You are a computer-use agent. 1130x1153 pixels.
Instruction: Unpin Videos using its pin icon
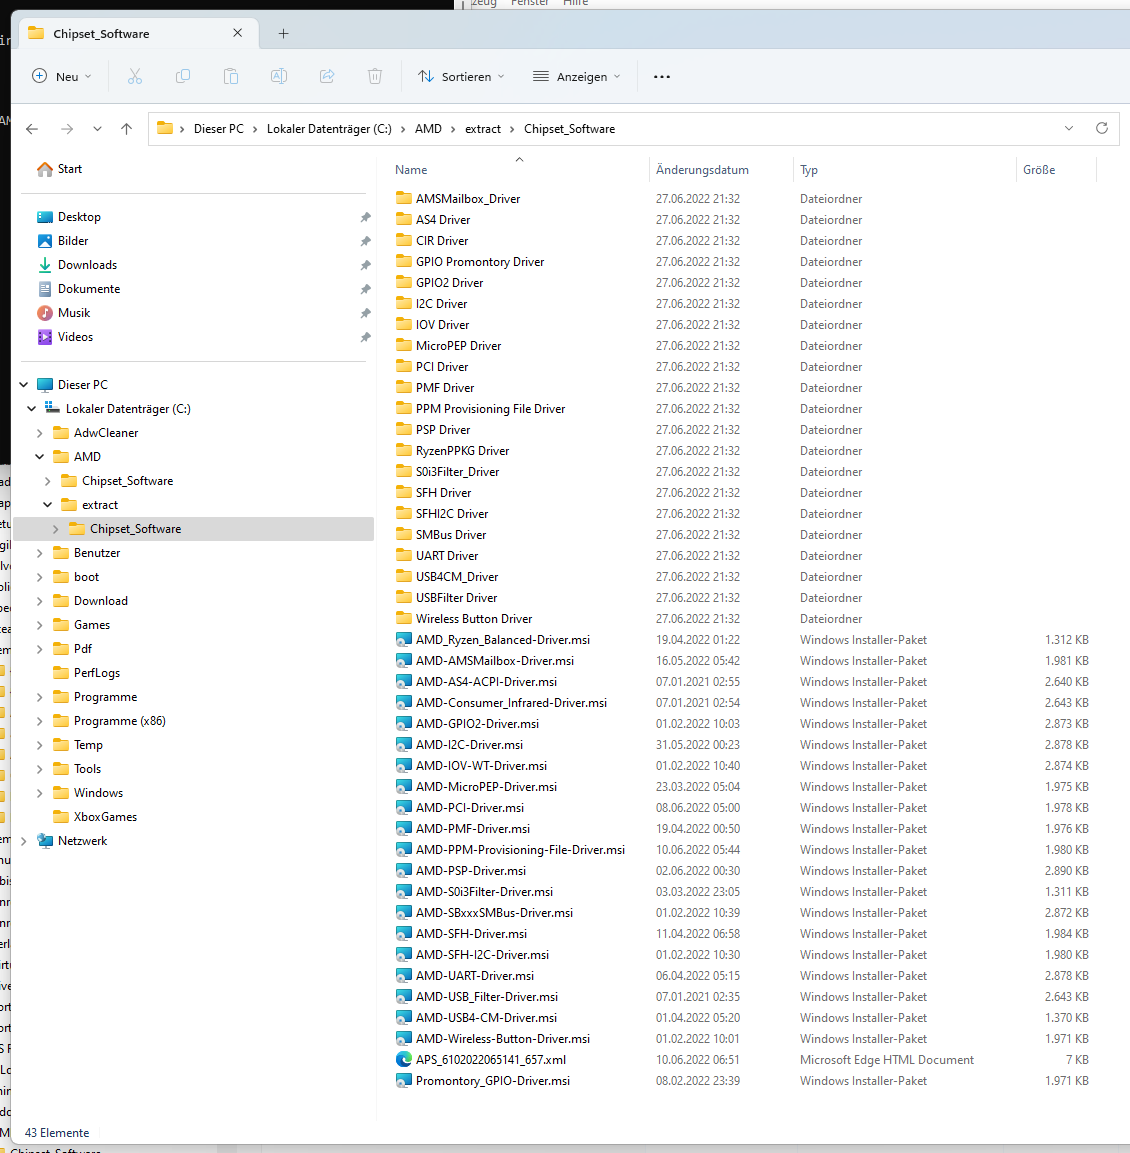[x=365, y=337]
